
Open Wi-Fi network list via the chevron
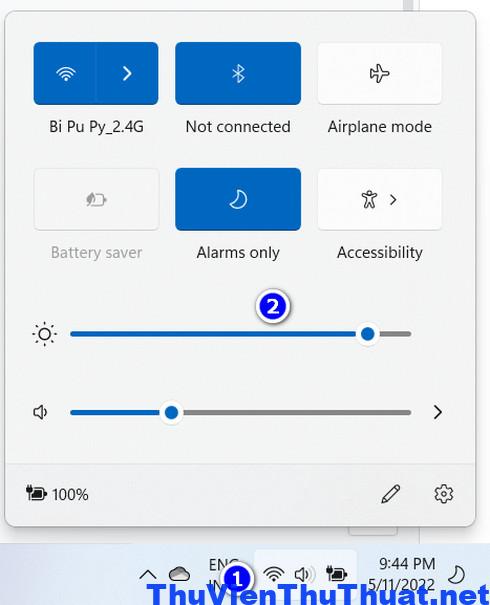(127, 73)
